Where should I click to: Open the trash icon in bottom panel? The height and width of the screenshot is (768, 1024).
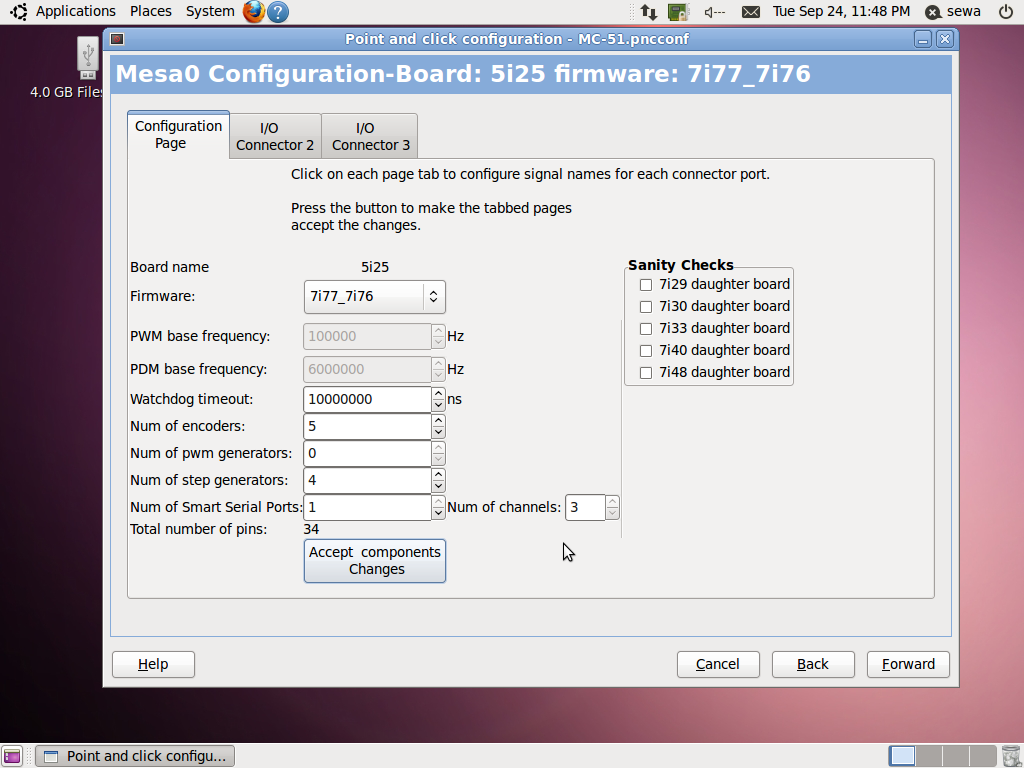1010,756
